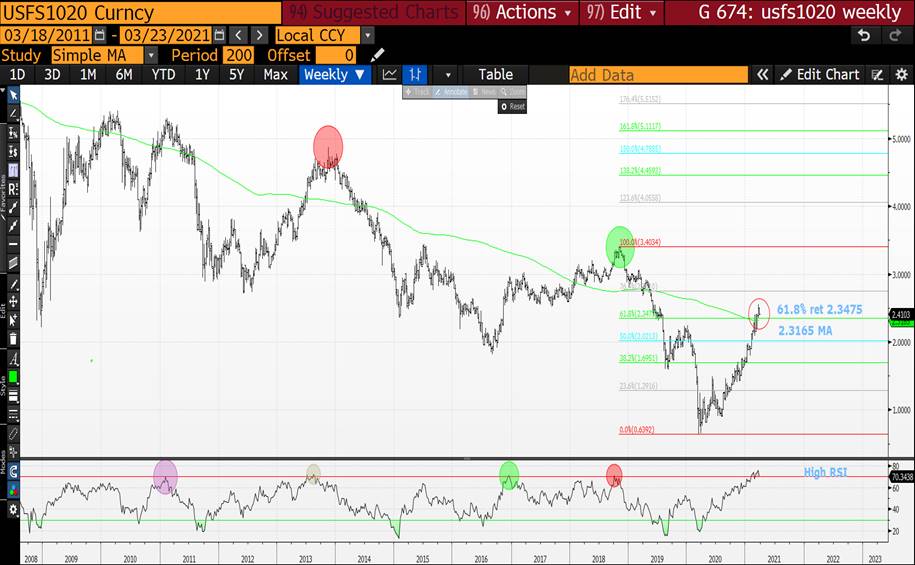Select the horizontal line tool
Viewport: 915px width, 565px height.
13,245
